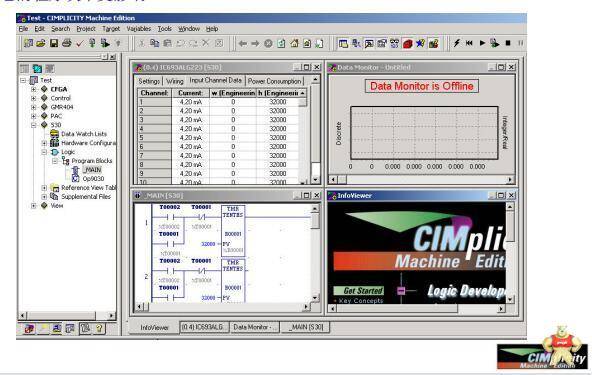
Task: Click the Data Monitor horizontal scrollbar
Action: (x=422, y=180)
